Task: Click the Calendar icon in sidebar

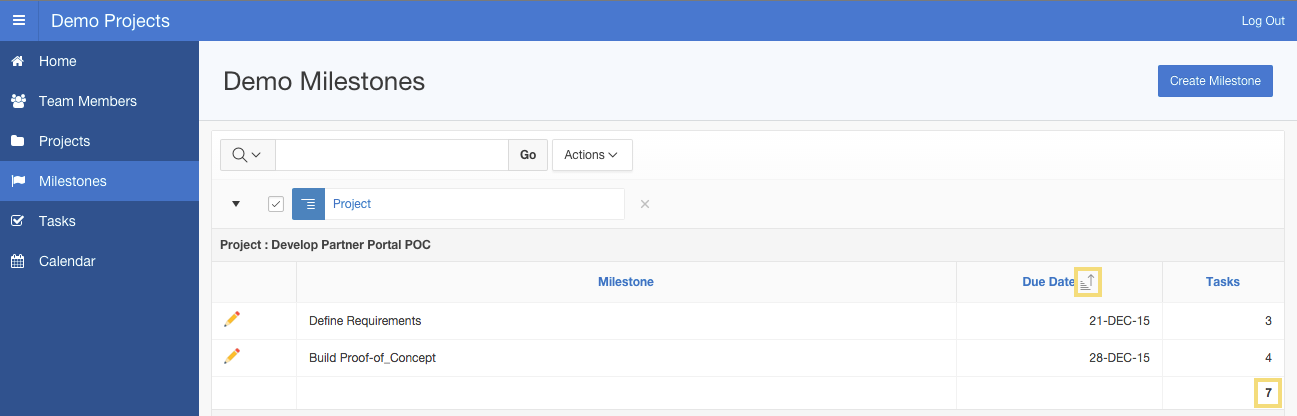Action: 18,261
